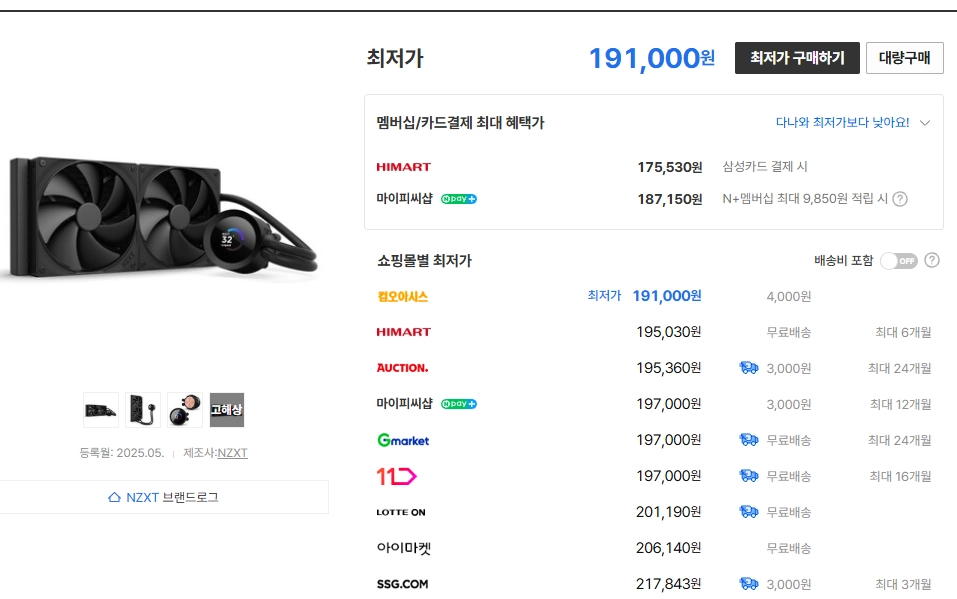Viewport: 957px width, 599px height.
Task: Click the Npay+ badge in the 197,000원 row
Action: pos(459,404)
